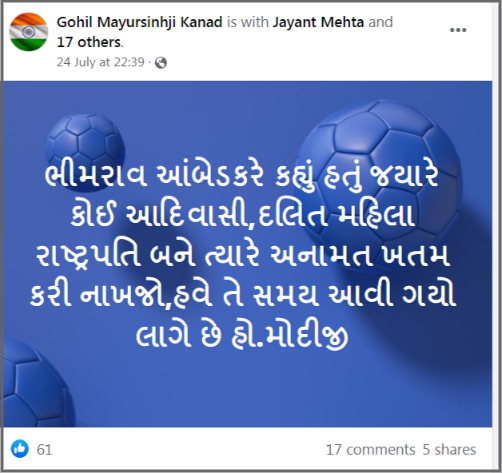Click the globe public privacy icon
The height and width of the screenshot is (473, 502).
[161, 63]
